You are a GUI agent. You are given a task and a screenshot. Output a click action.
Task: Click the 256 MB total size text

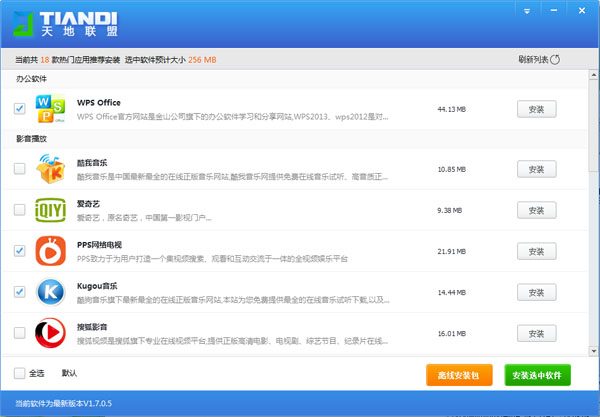click(202, 60)
